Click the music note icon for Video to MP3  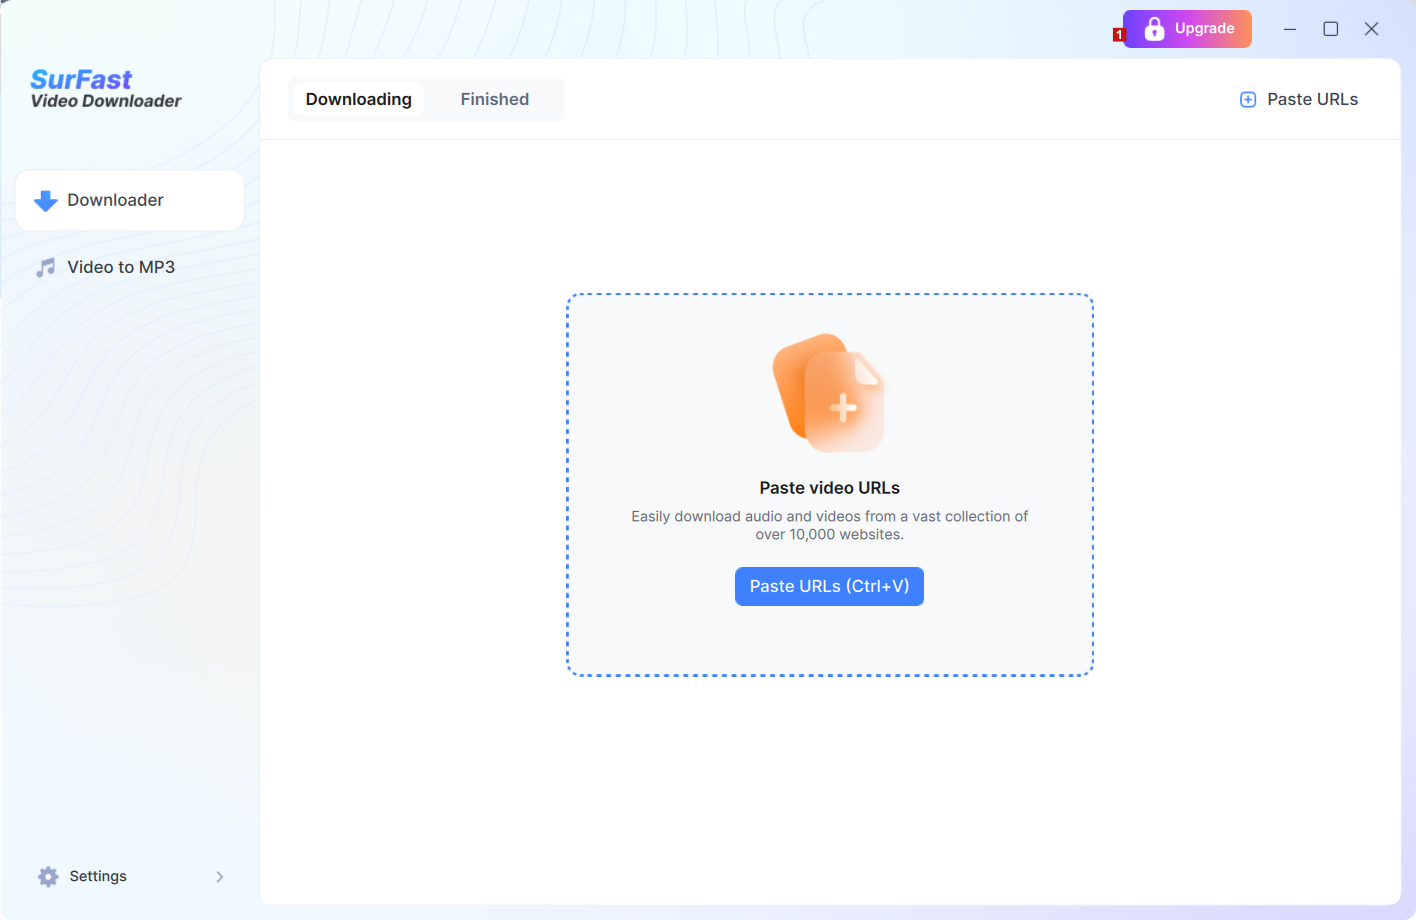coord(46,268)
